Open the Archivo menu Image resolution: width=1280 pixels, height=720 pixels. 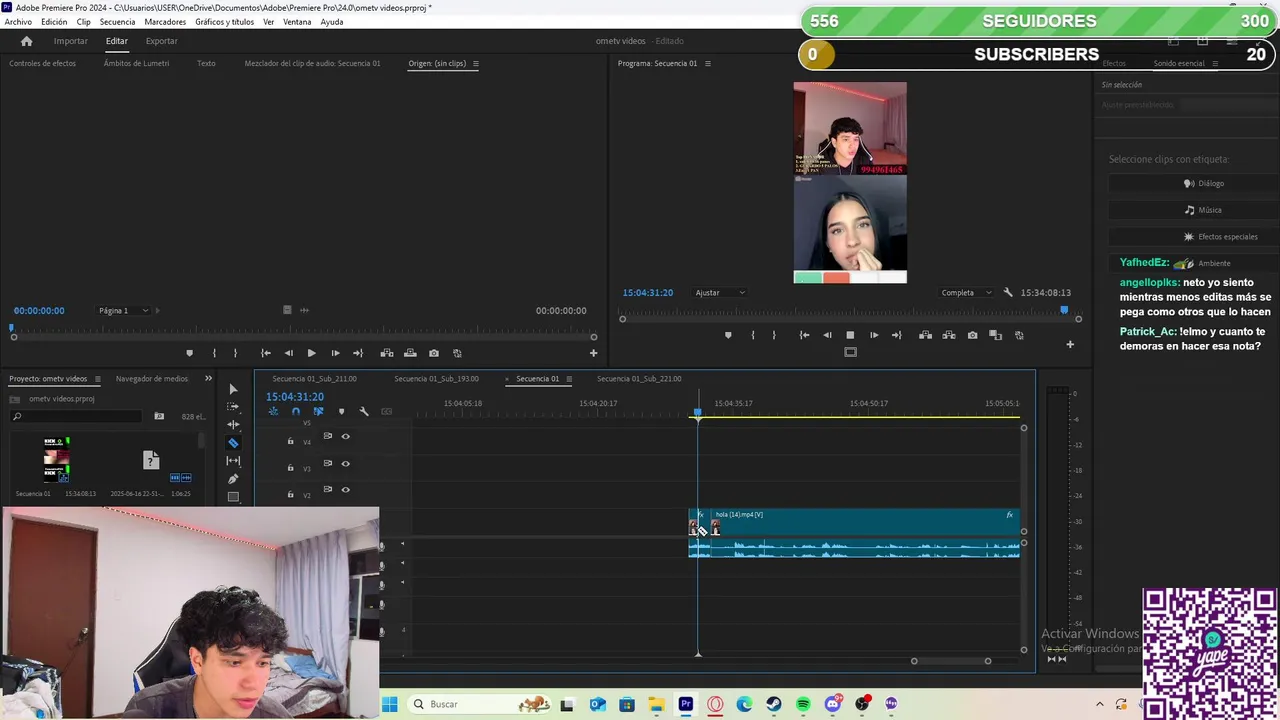click(18, 22)
